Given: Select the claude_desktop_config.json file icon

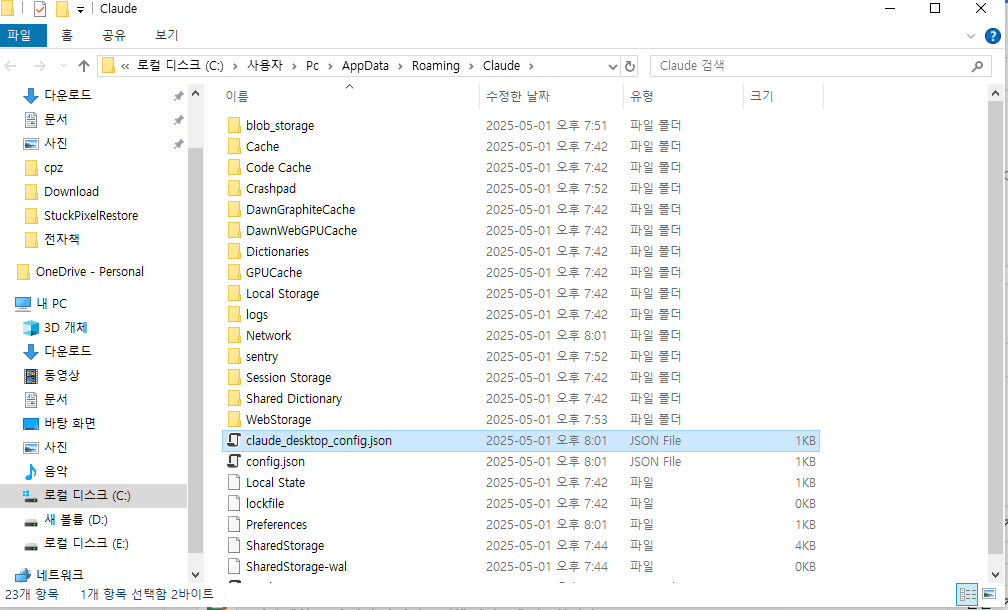Looking at the screenshot, I should (x=234, y=441).
